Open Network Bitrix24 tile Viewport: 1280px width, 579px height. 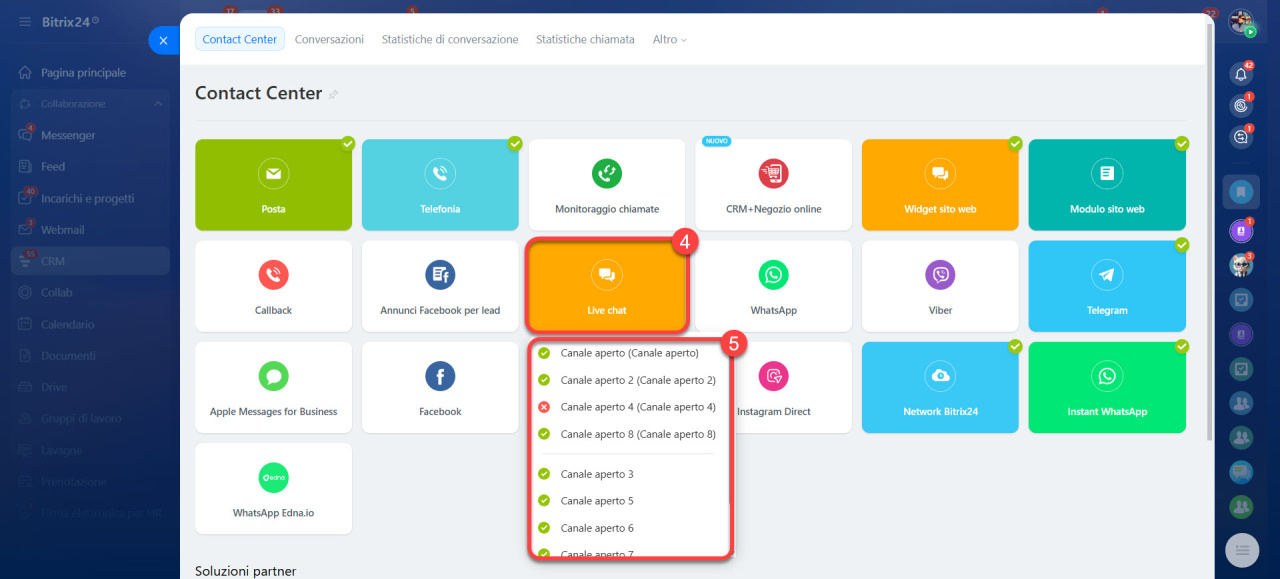click(940, 388)
